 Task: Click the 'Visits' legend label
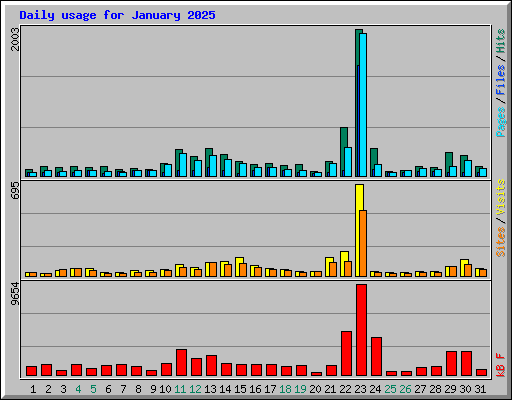tap(501, 197)
